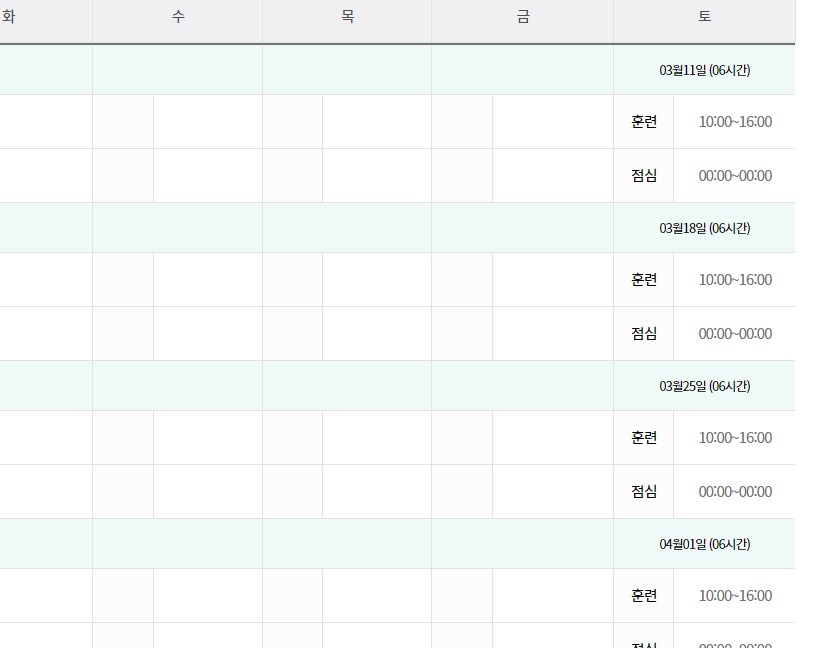This screenshot has height=648, width=840.
Task: Click the 목 (Thursday) column header
Action: coord(347,18)
